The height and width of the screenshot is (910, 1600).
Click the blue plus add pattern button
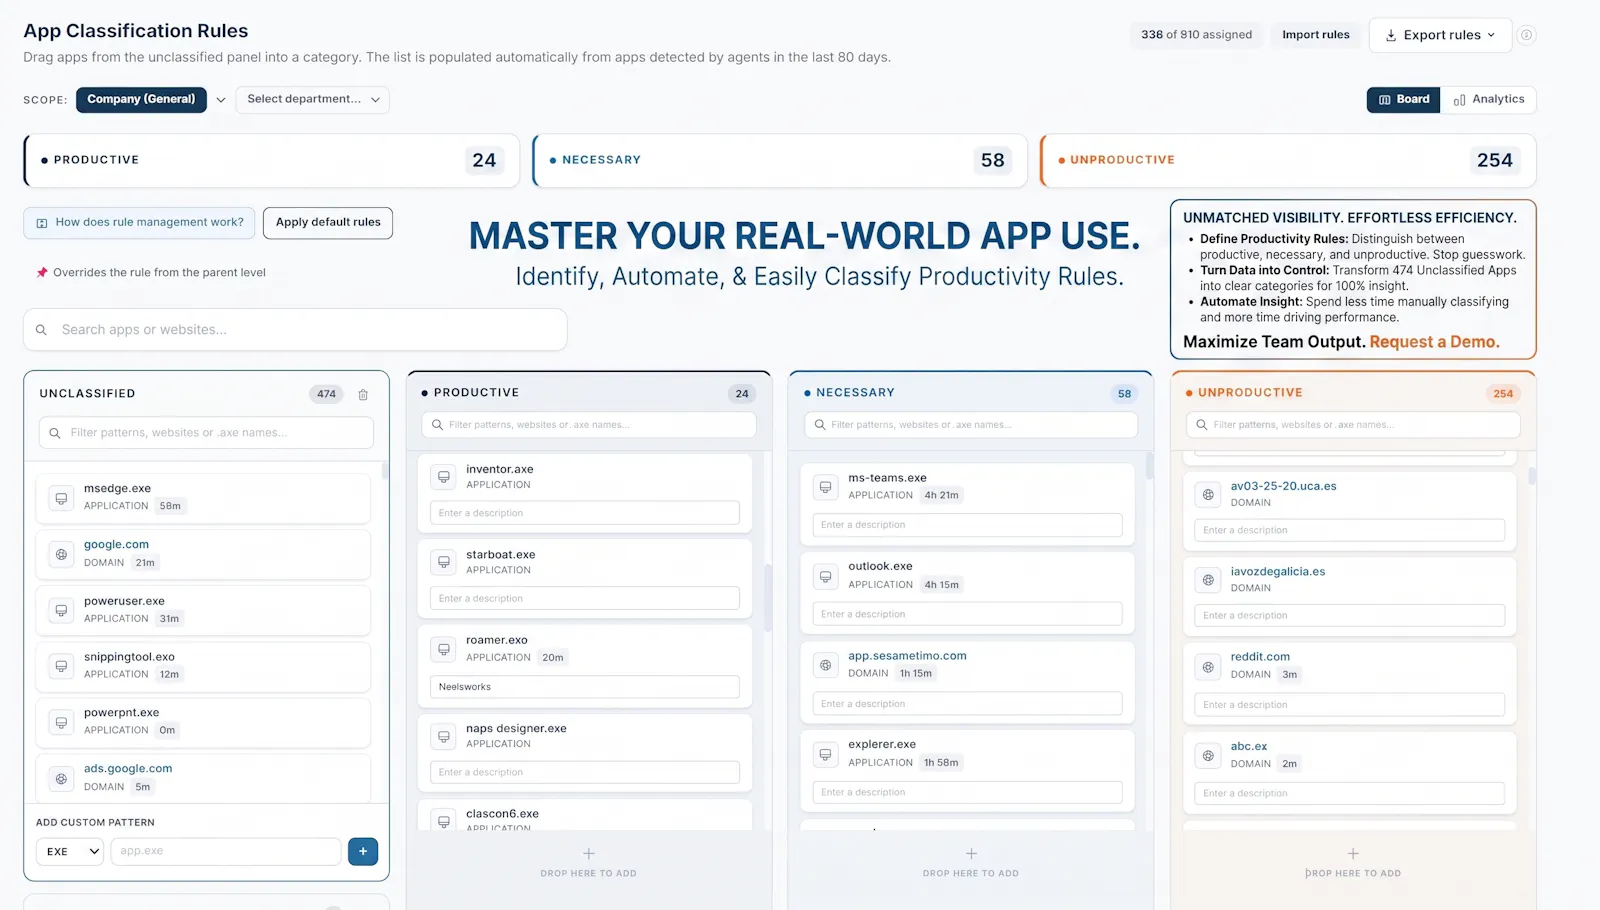363,851
